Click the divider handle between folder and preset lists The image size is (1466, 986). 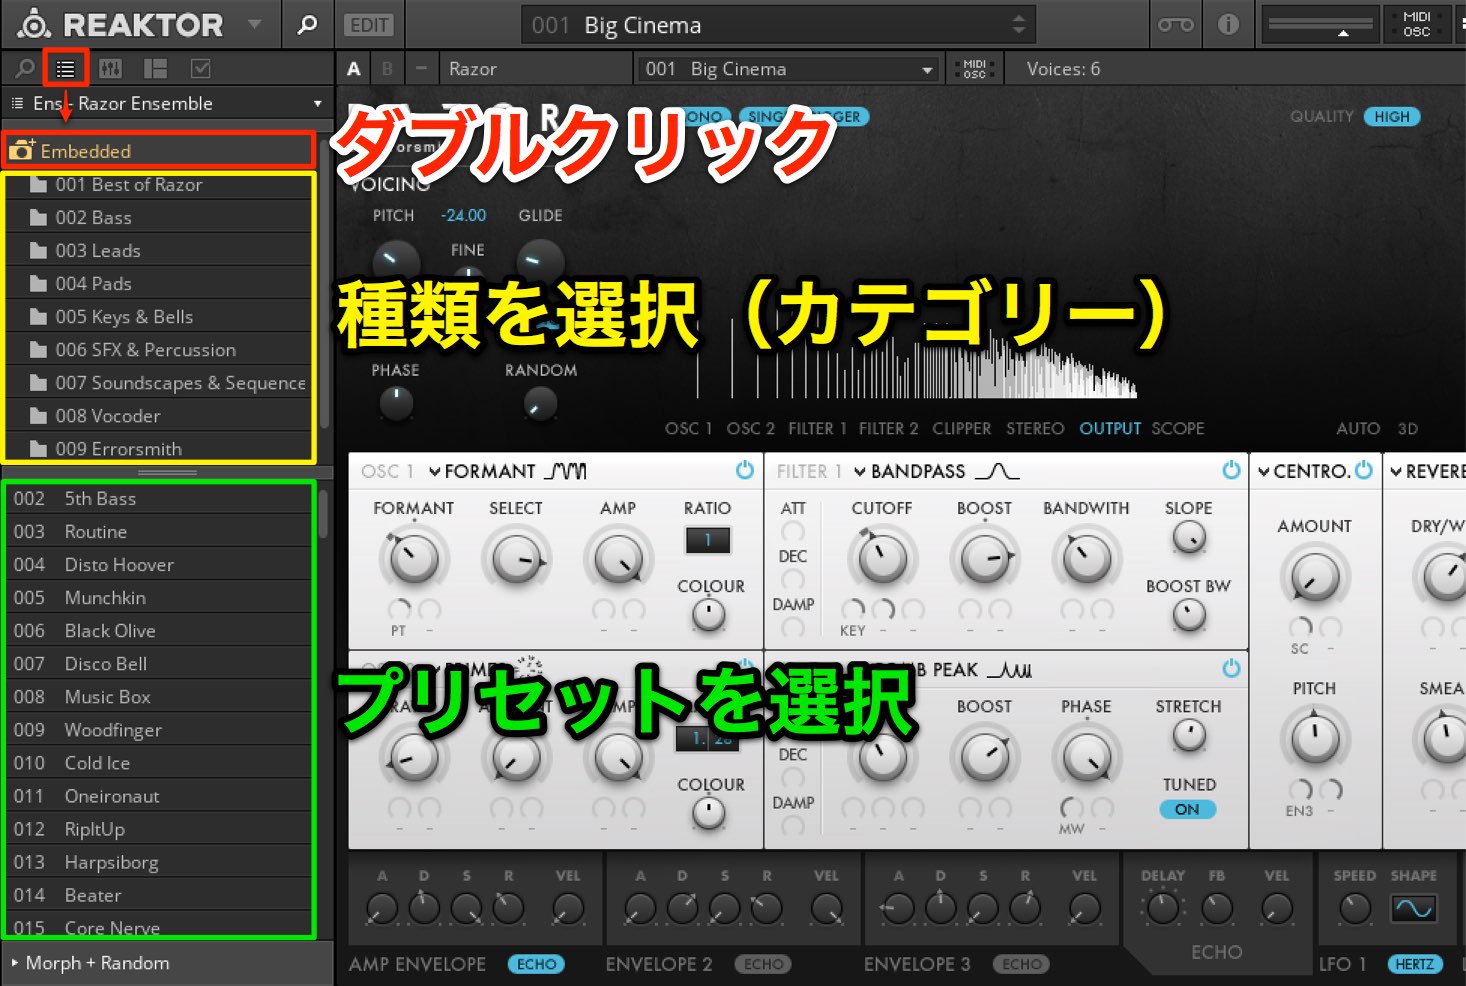tap(167, 472)
